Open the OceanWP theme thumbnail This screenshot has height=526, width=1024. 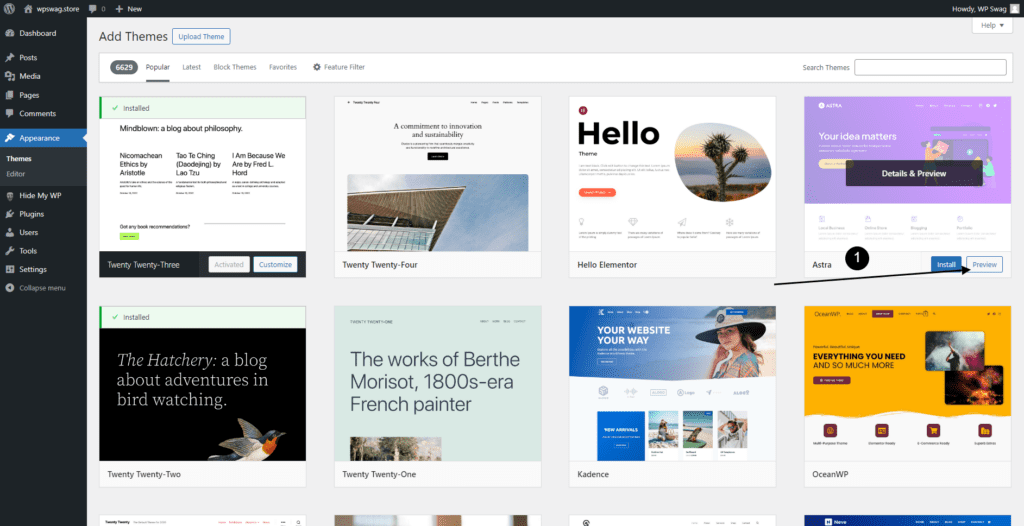pyautogui.click(x=907, y=383)
